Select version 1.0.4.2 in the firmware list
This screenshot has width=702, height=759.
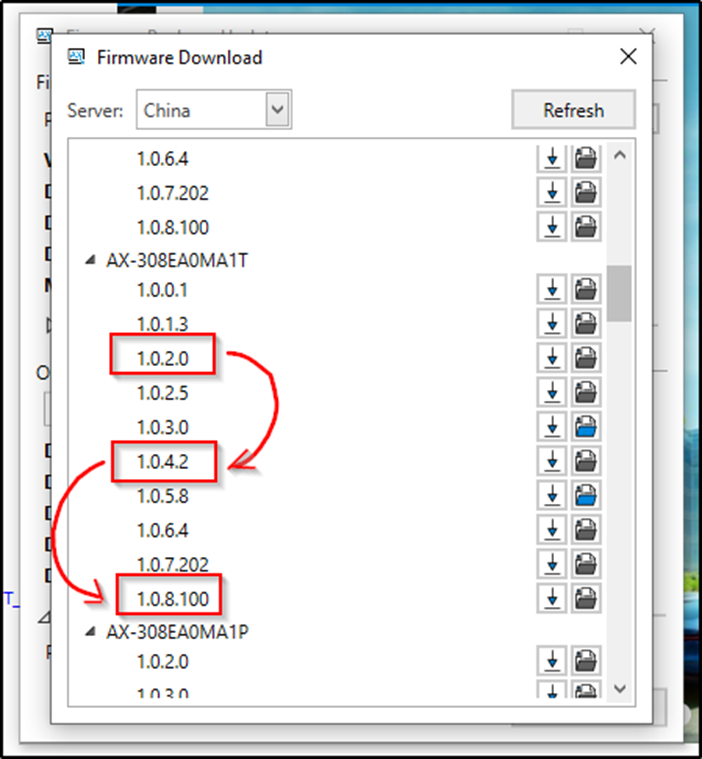click(x=163, y=461)
